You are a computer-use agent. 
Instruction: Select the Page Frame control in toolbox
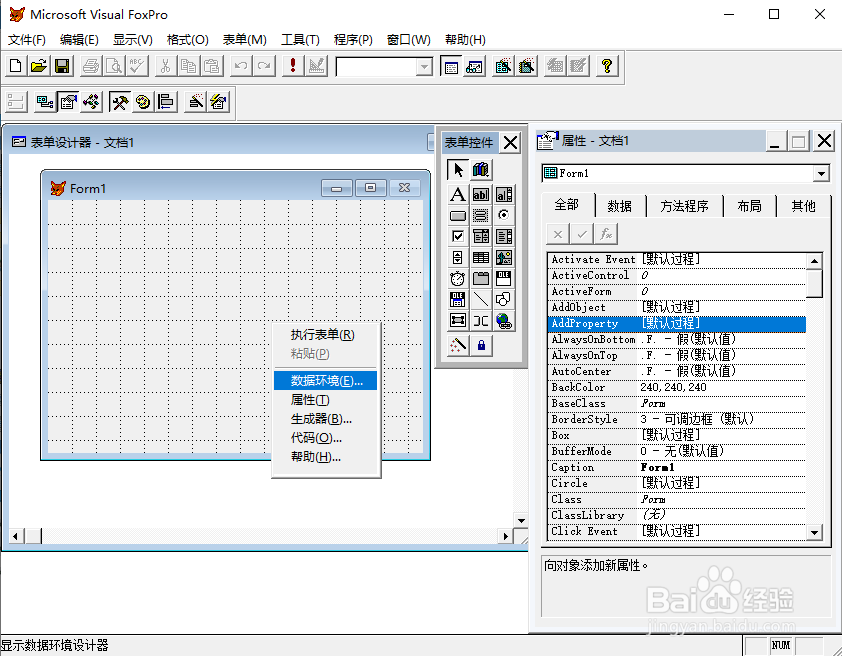(481, 279)
